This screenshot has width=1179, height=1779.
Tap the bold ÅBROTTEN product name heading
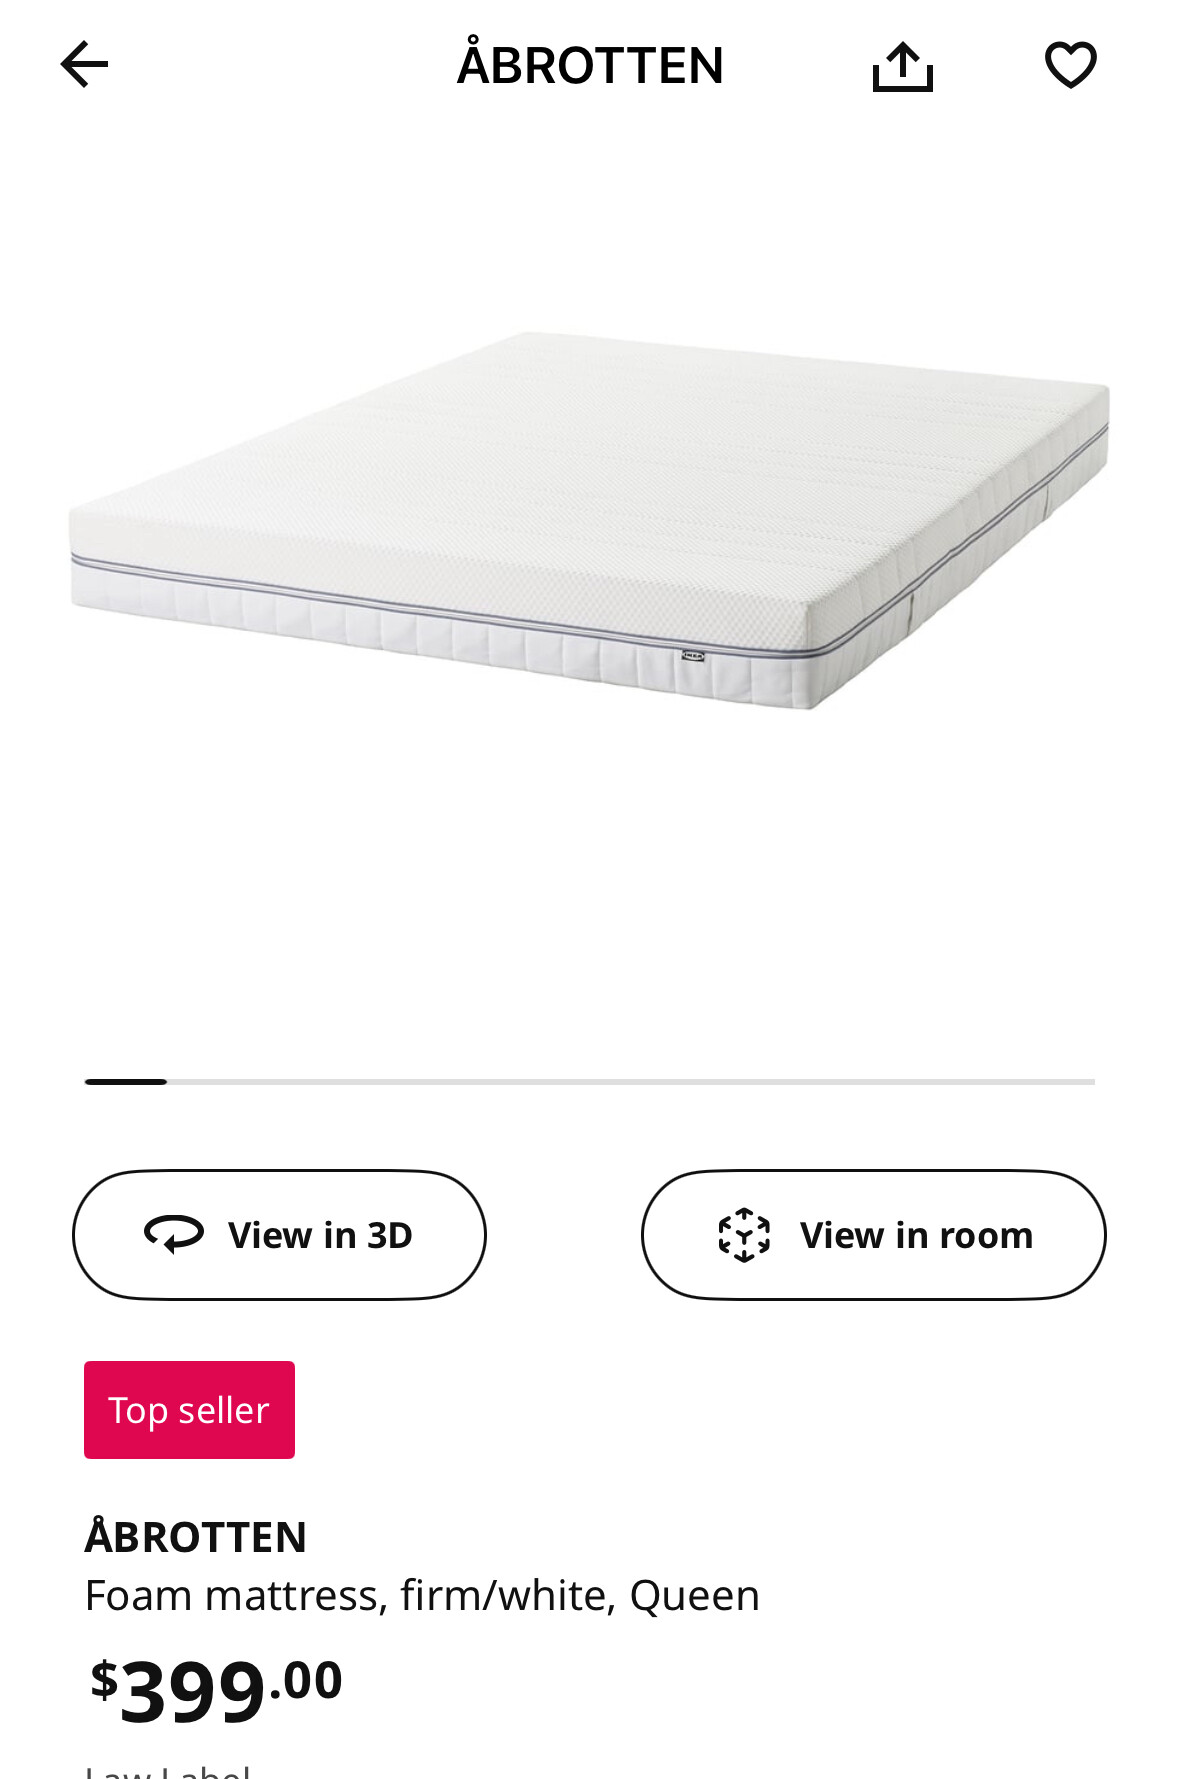click(195, 1537)
